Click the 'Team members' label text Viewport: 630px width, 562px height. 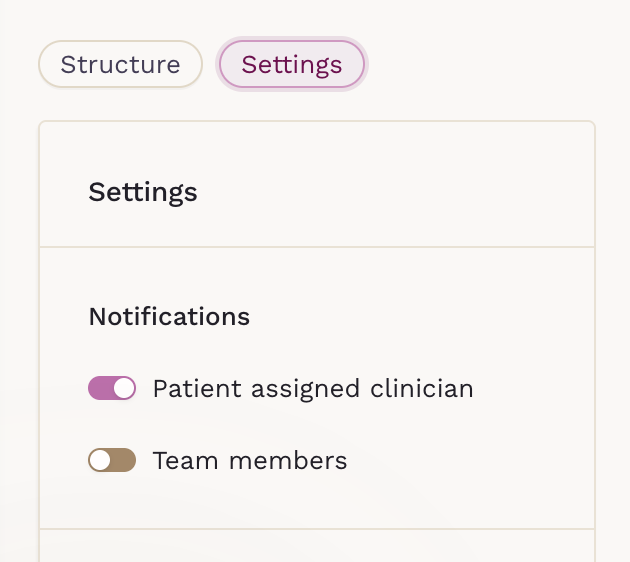[x=249, y=460]
